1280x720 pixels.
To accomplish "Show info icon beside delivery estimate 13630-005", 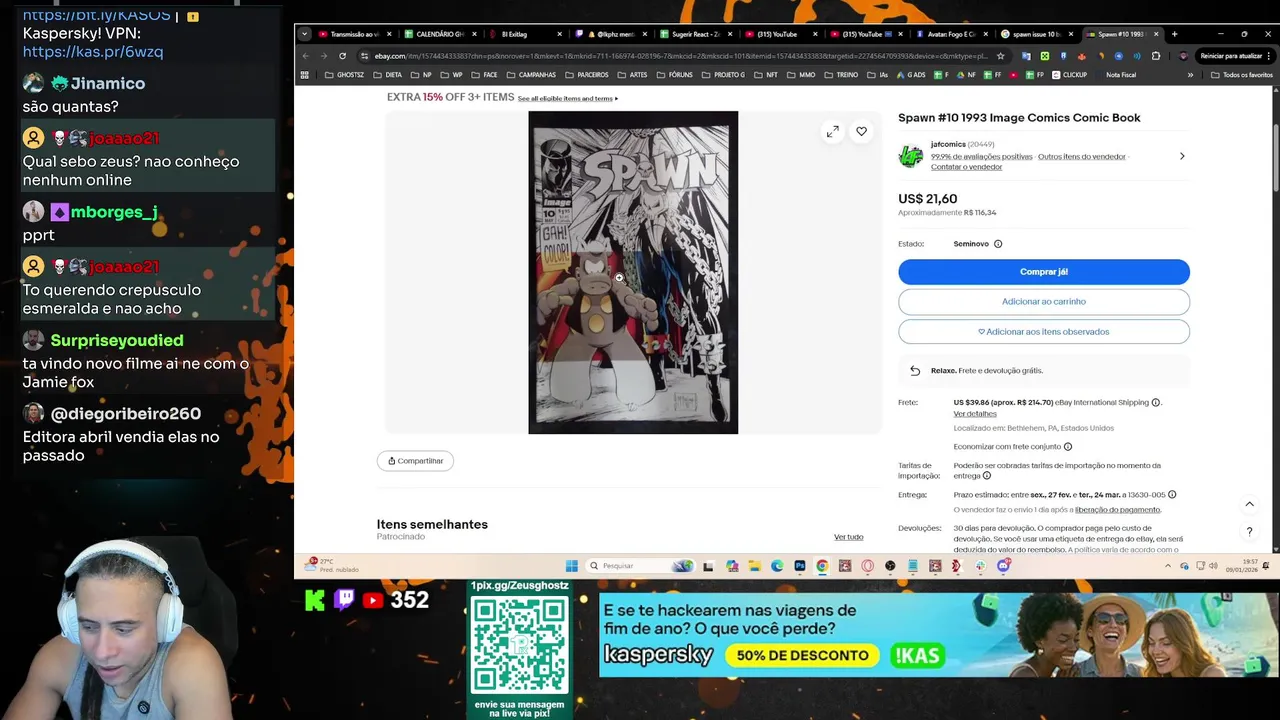I will coord(1172,495).
